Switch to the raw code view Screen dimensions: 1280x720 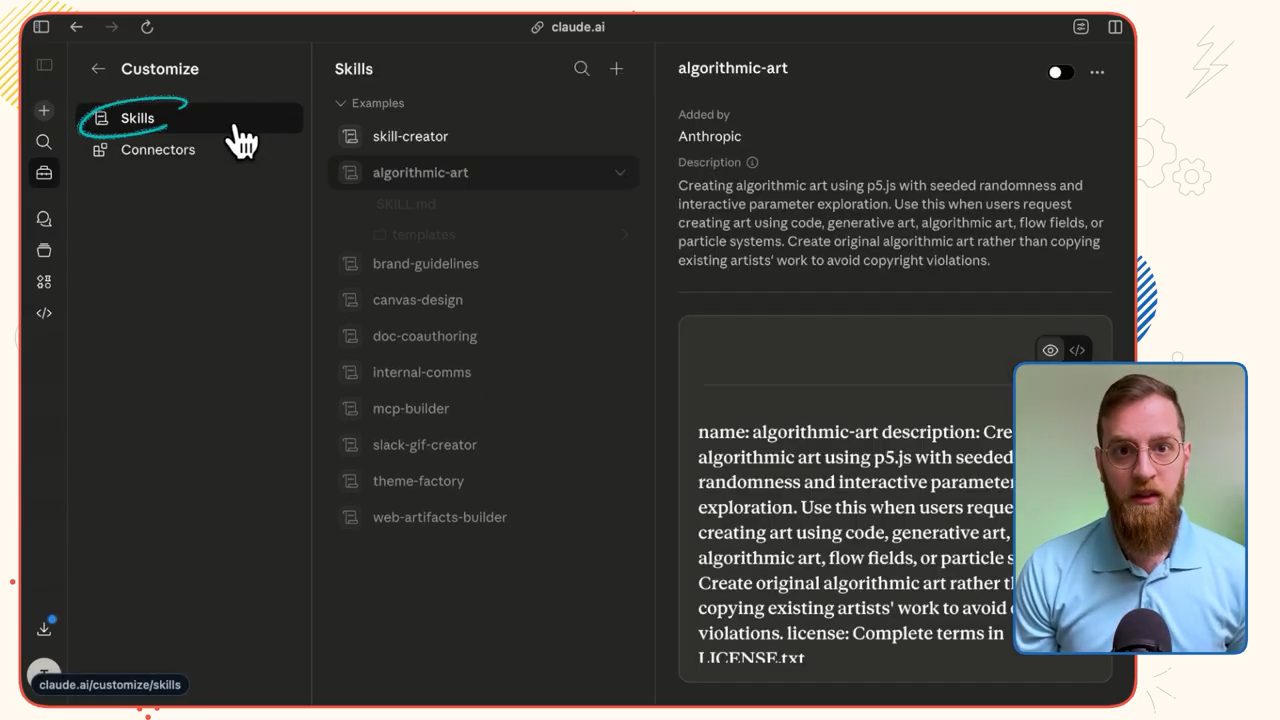1077,350
